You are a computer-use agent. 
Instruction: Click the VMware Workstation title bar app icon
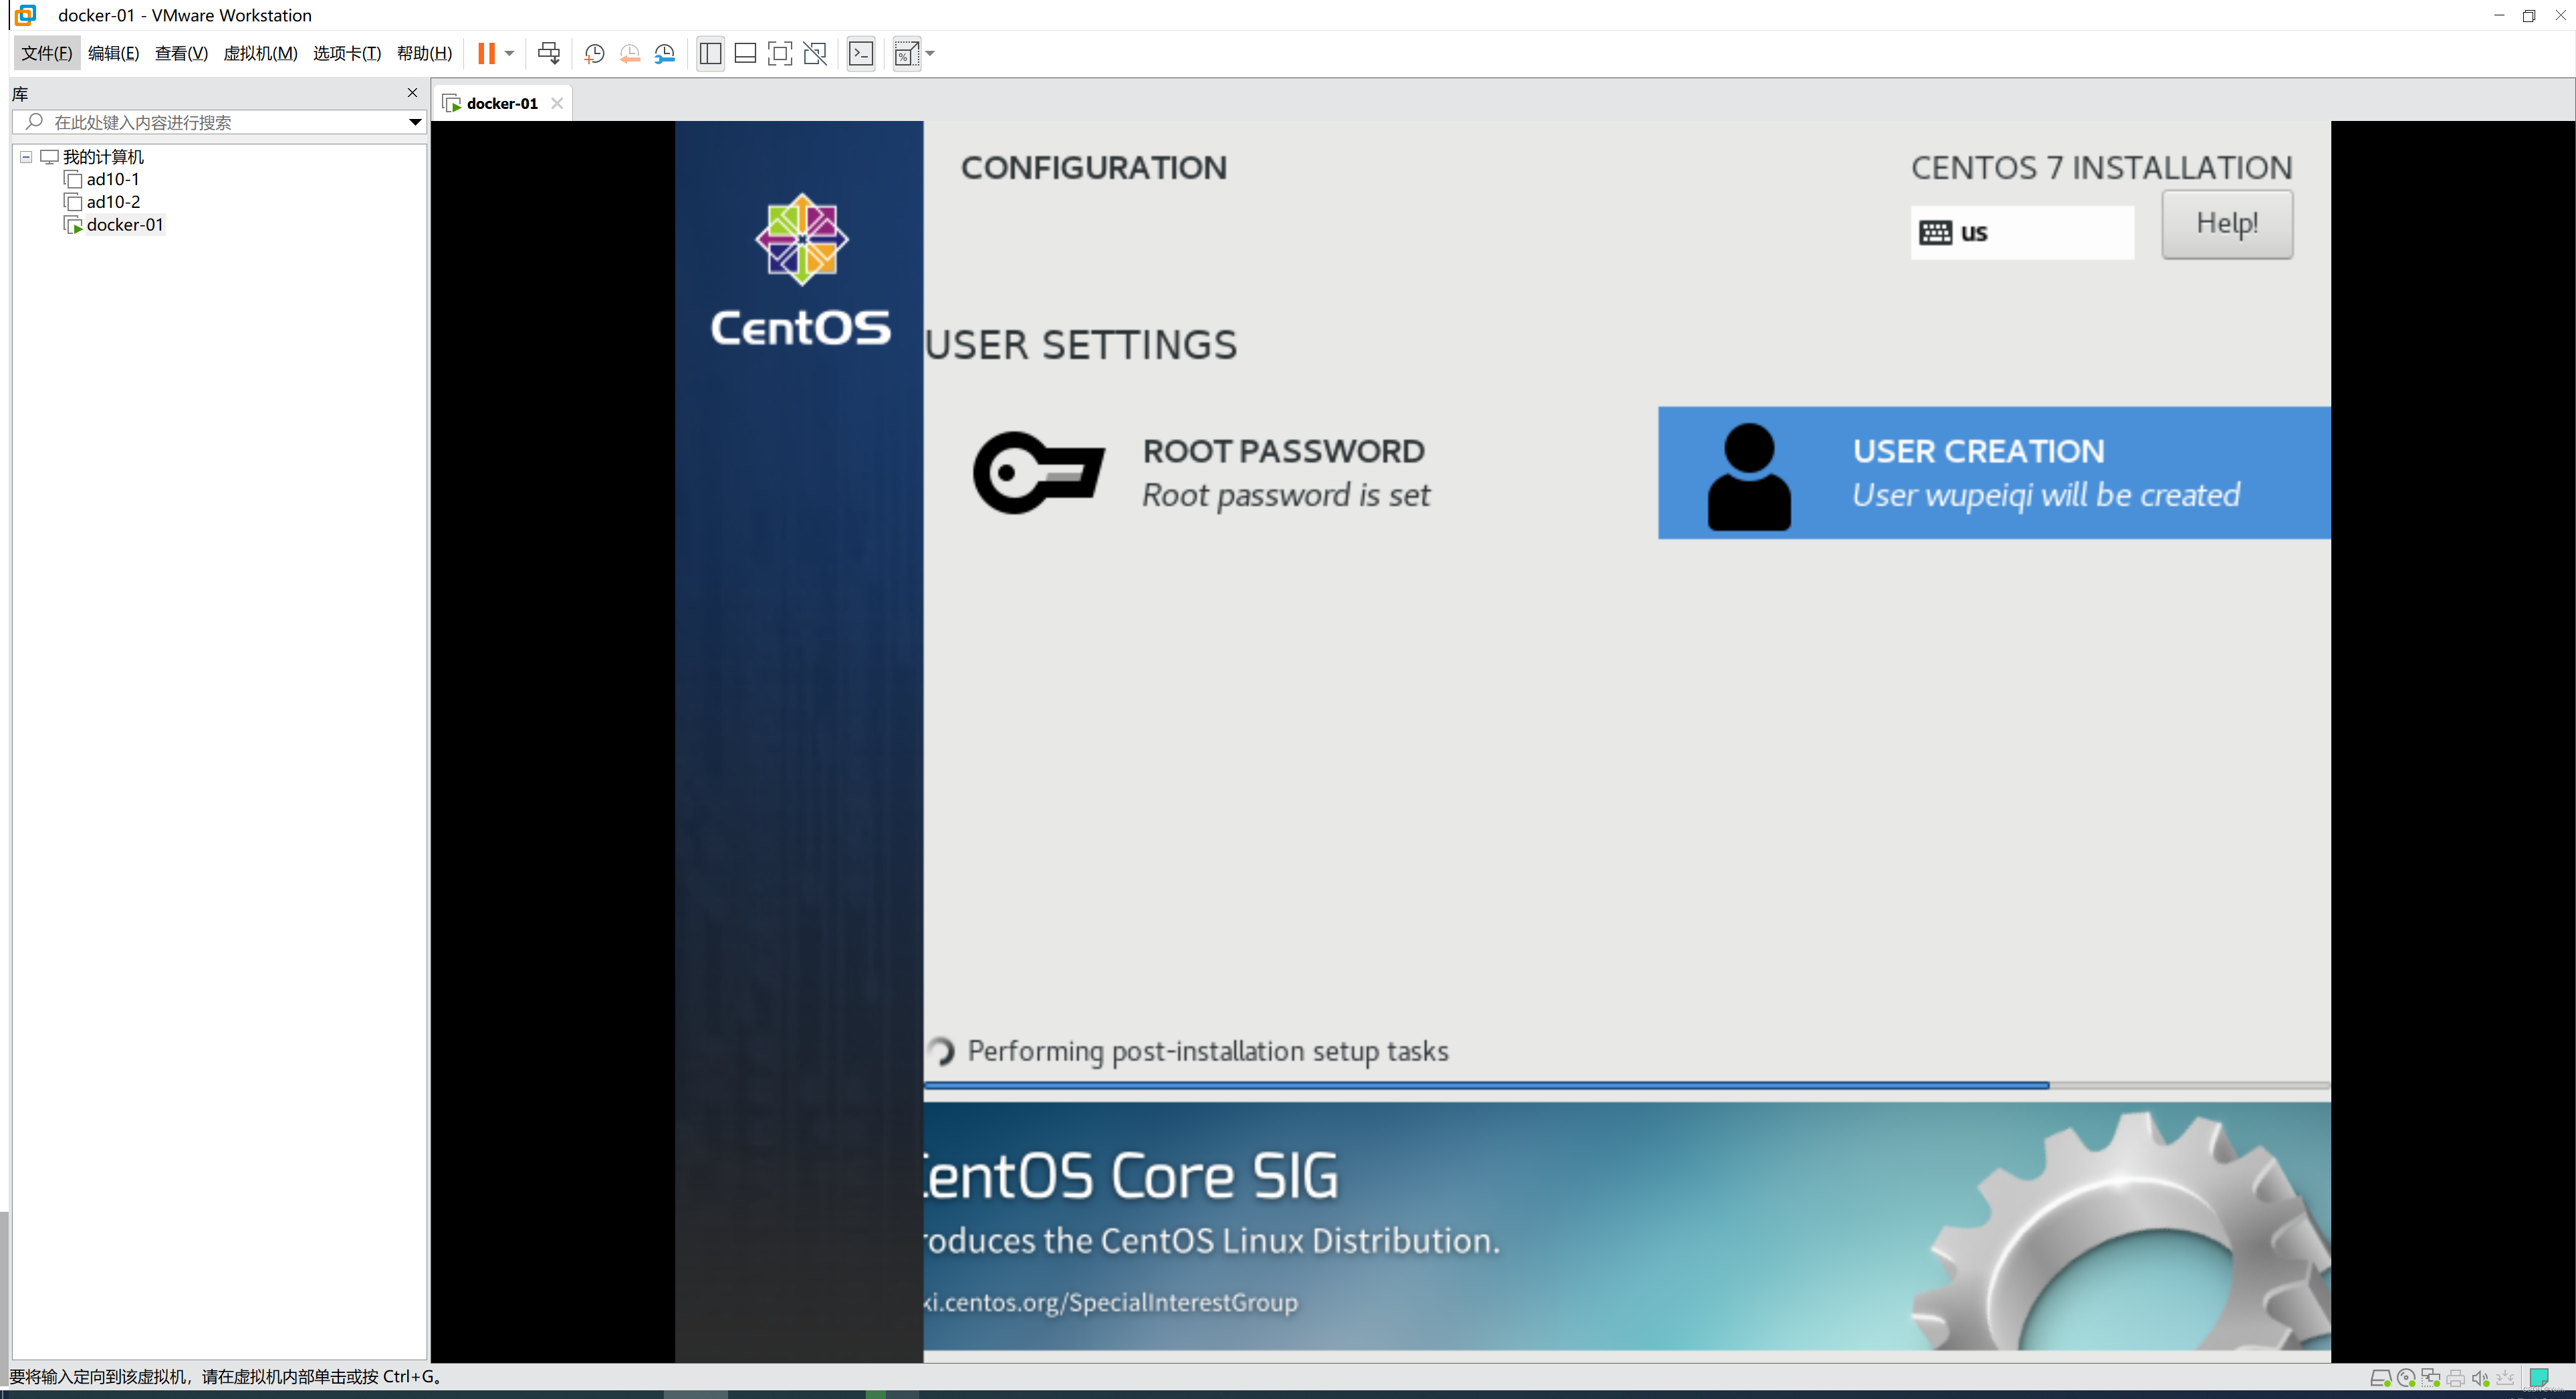pos(26,15)
